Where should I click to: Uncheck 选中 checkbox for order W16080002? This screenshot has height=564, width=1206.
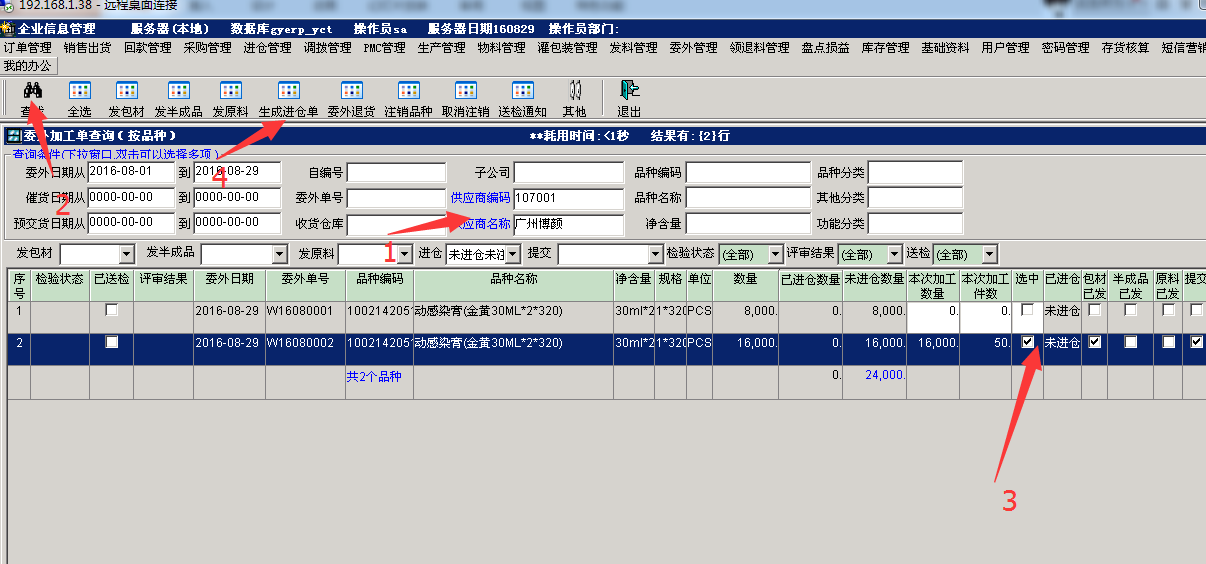[x=1028, y=342]
